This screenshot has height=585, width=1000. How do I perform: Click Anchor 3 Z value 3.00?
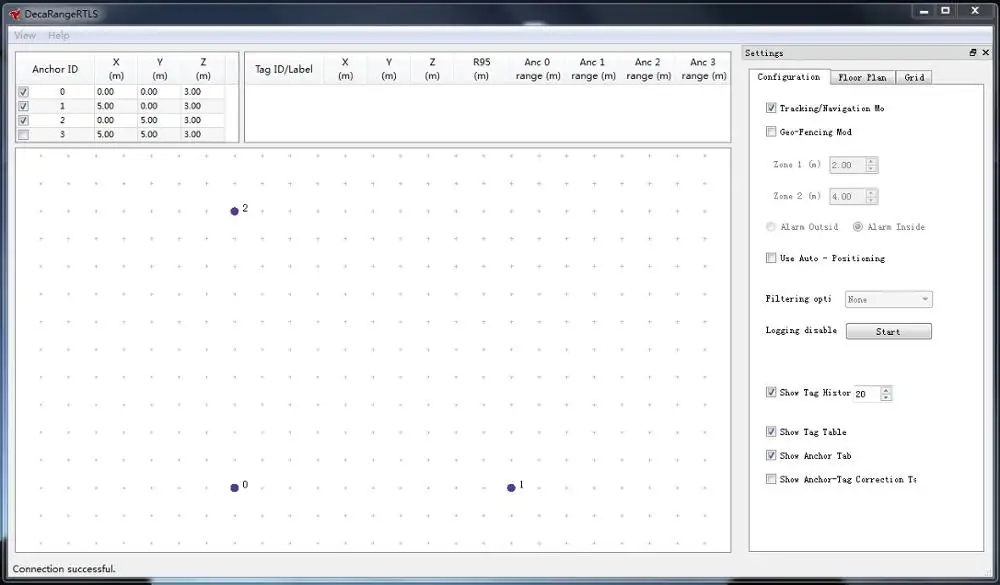[x=203, y=135]
